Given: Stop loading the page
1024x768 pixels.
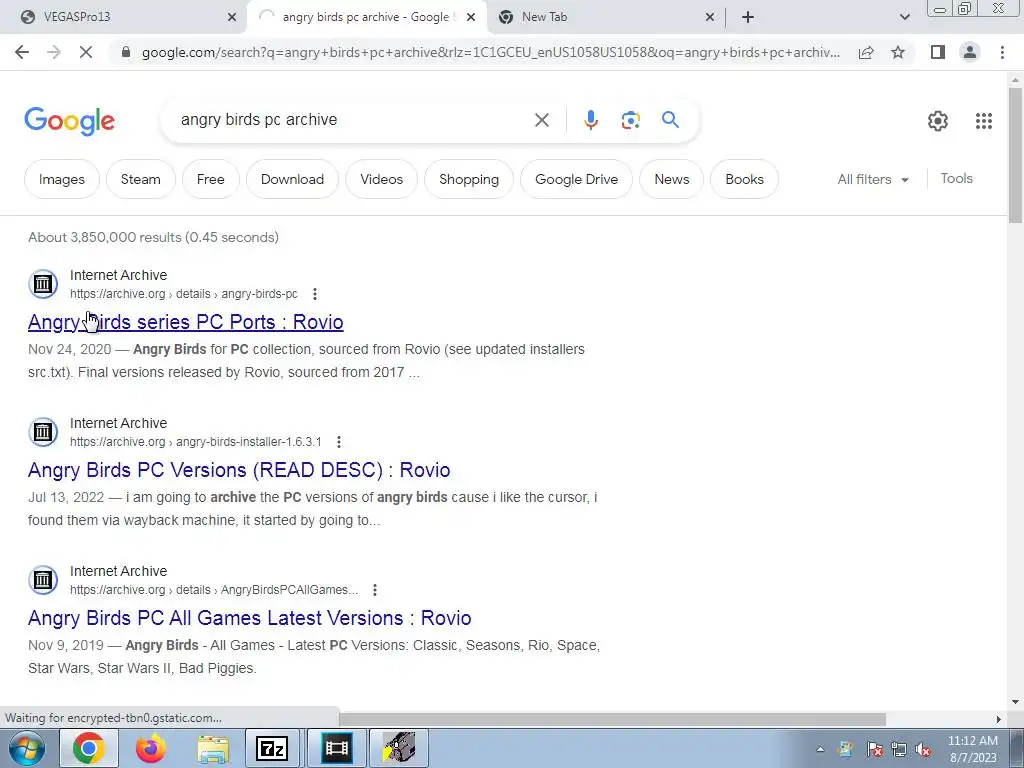Looking at the screenshot, I should pos(86,52).
